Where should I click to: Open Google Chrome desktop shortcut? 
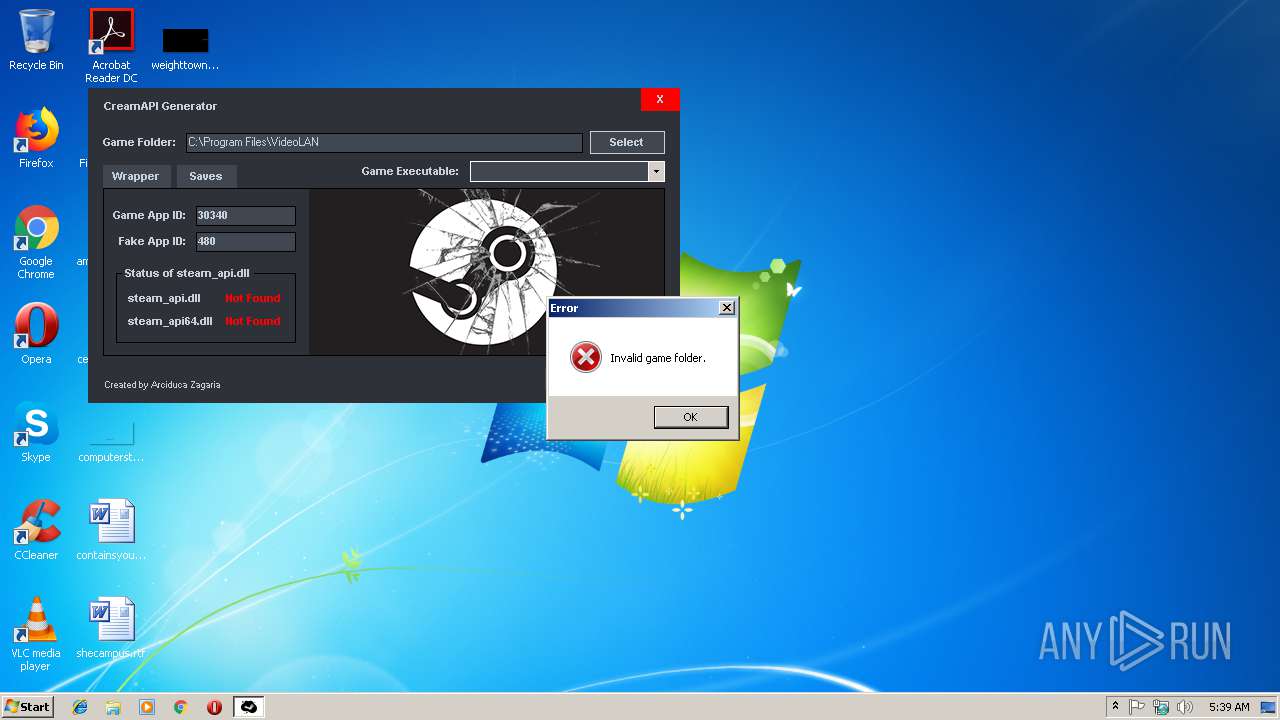pyautogui.click(x=36, y=242)
